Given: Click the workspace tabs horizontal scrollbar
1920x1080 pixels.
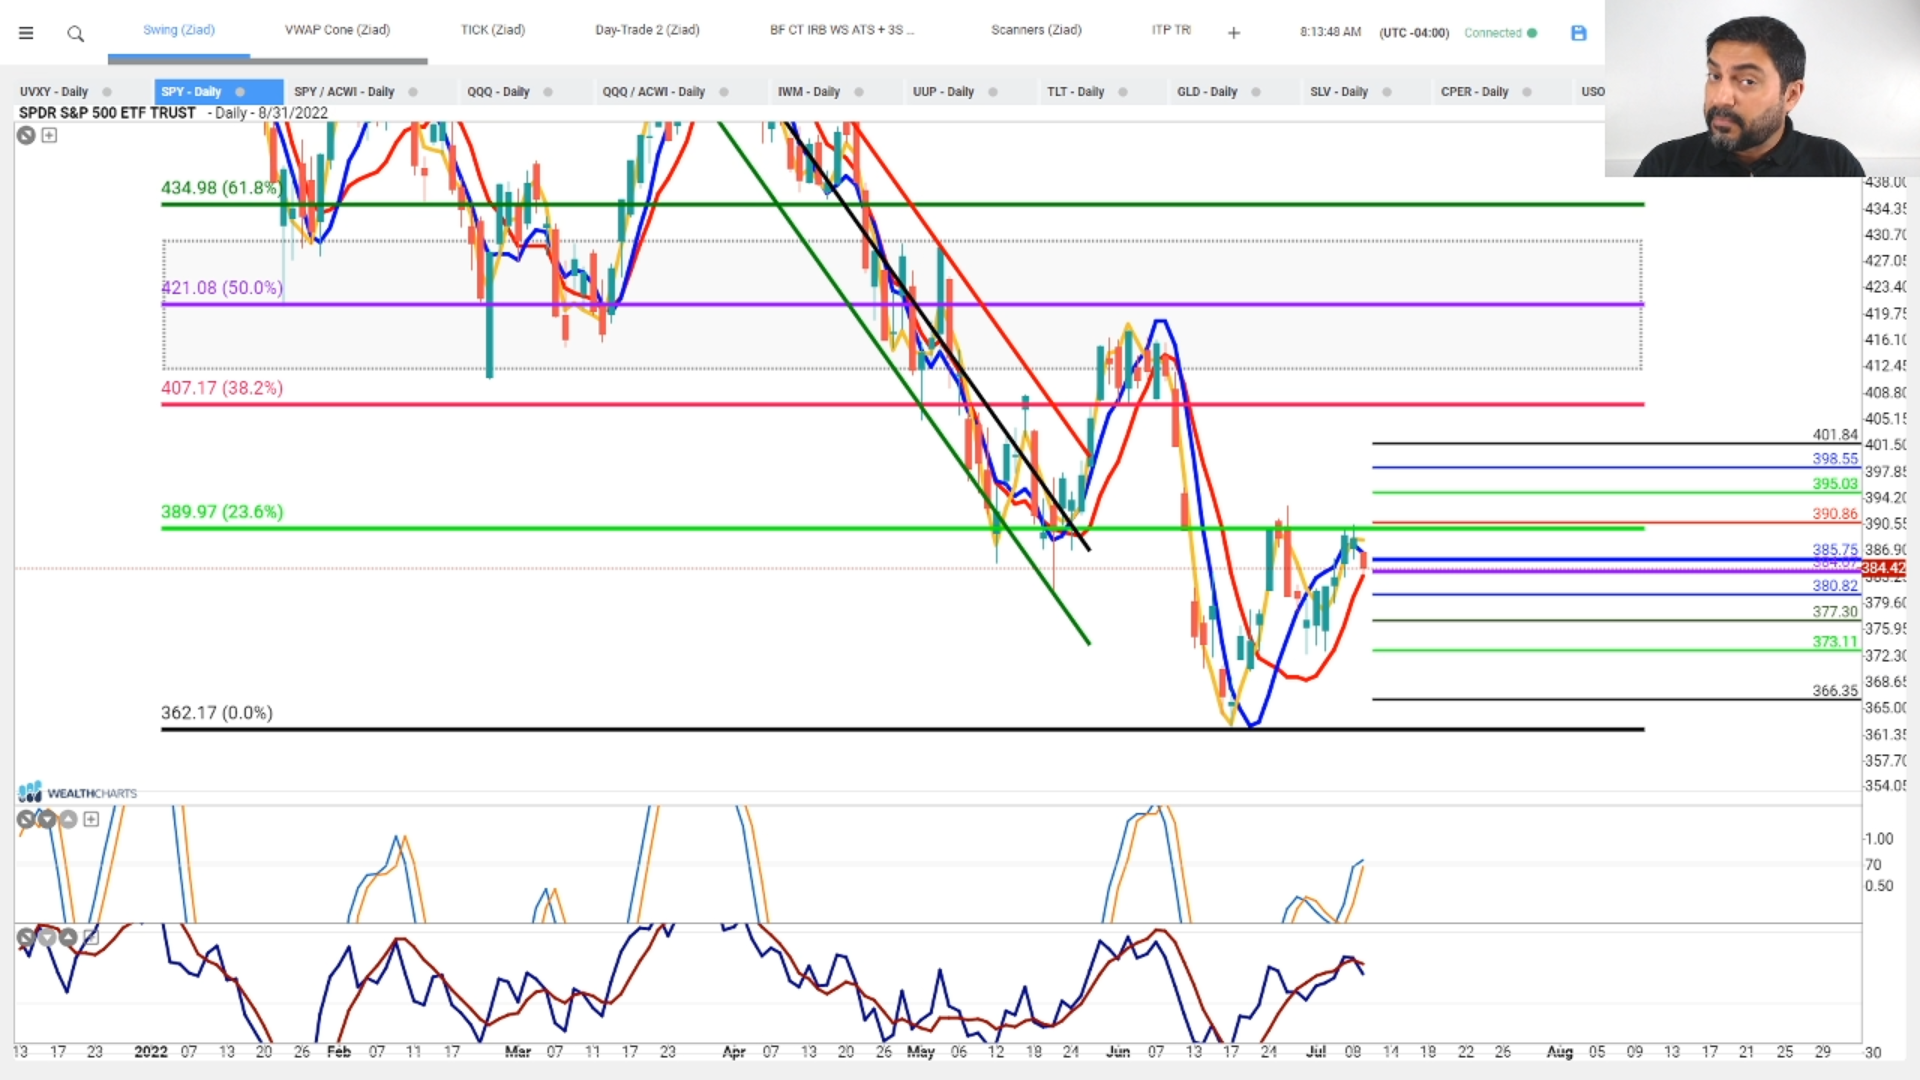Looking at the screenshot, I should pyautogui.click(x=267, y=62).
